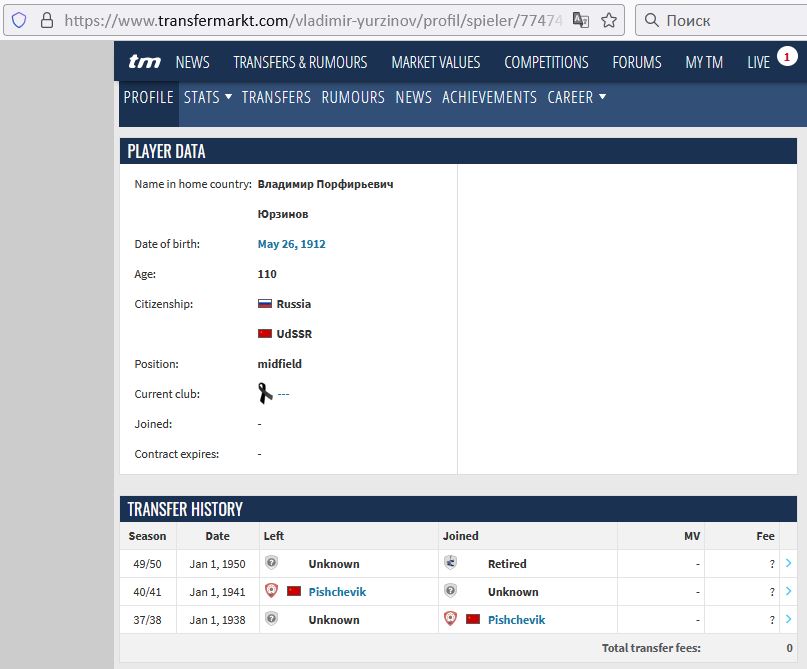Screen dimensions: 807x669
Task: Click the shield tracking protection icon
Action: click(x=19, y=20)
